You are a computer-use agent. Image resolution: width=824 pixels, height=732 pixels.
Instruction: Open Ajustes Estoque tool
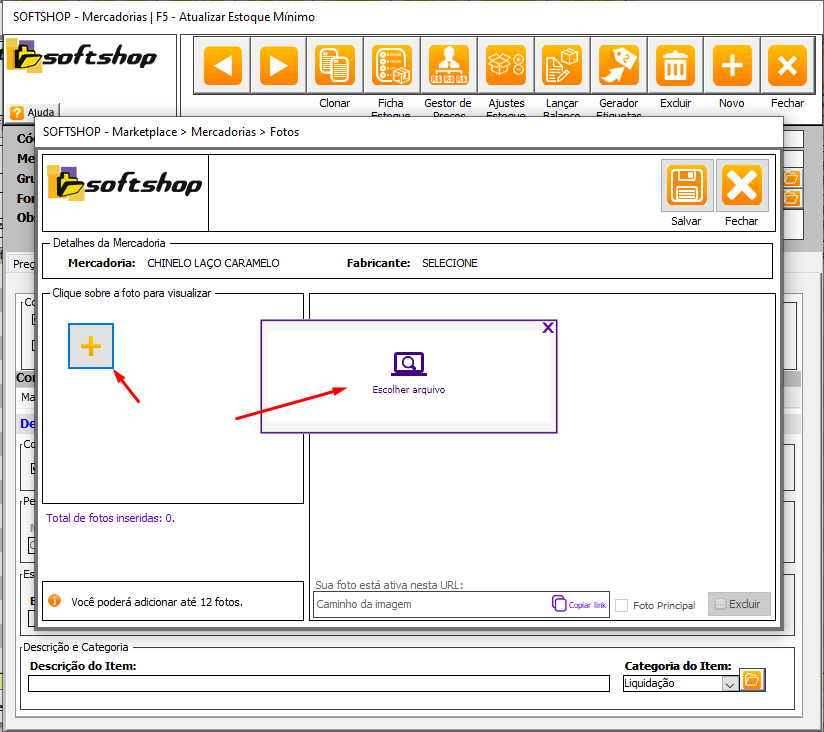tap(505, 66)
